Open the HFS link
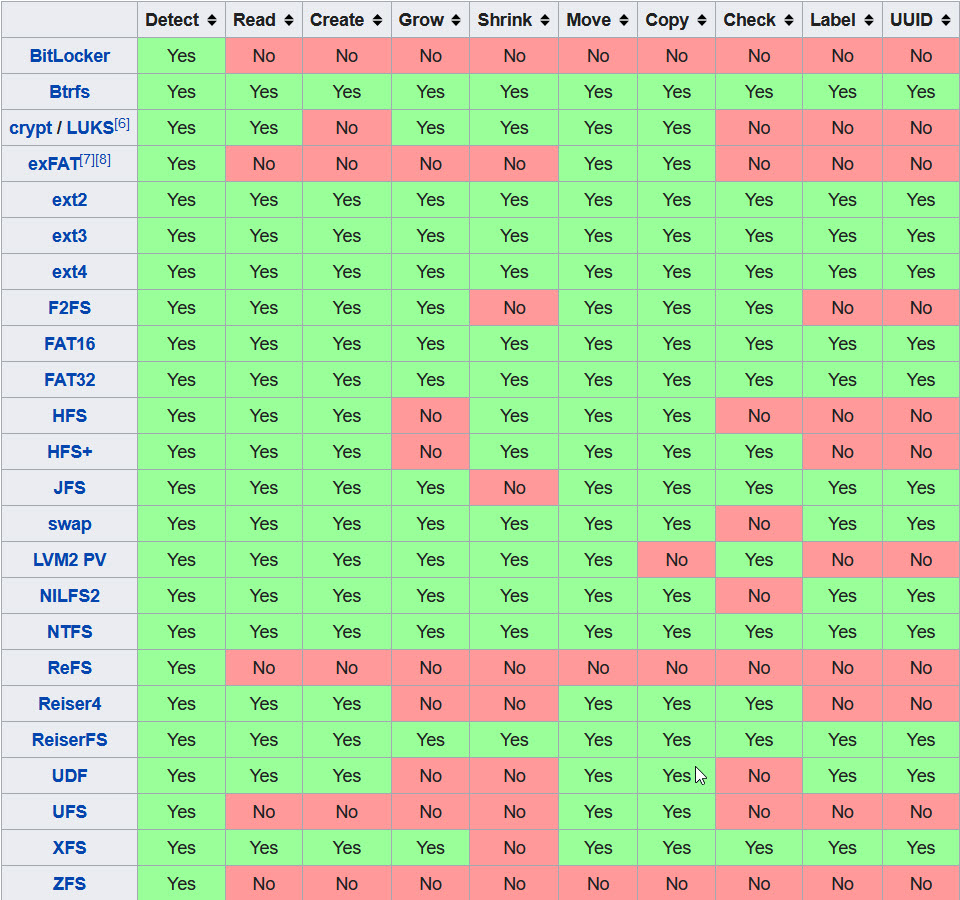 point(70,416)
